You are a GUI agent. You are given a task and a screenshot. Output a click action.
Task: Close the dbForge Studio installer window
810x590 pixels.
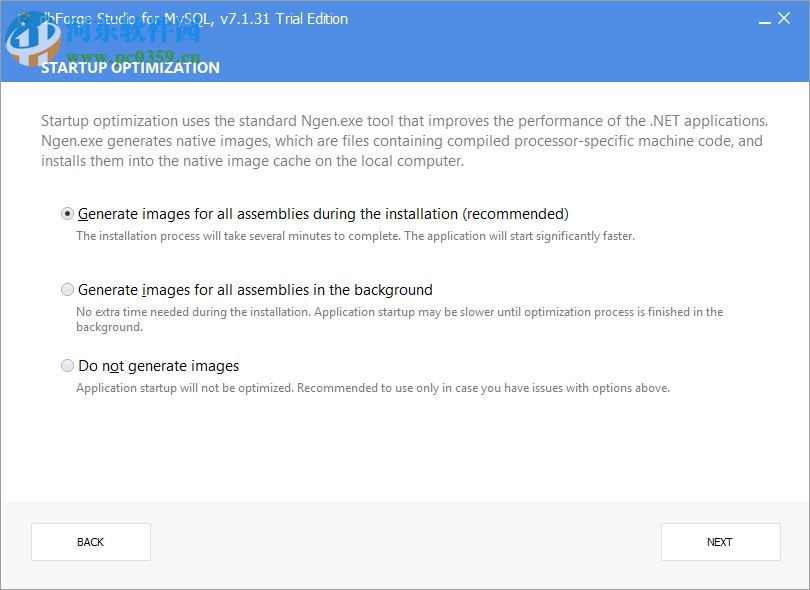pos(785,18)
